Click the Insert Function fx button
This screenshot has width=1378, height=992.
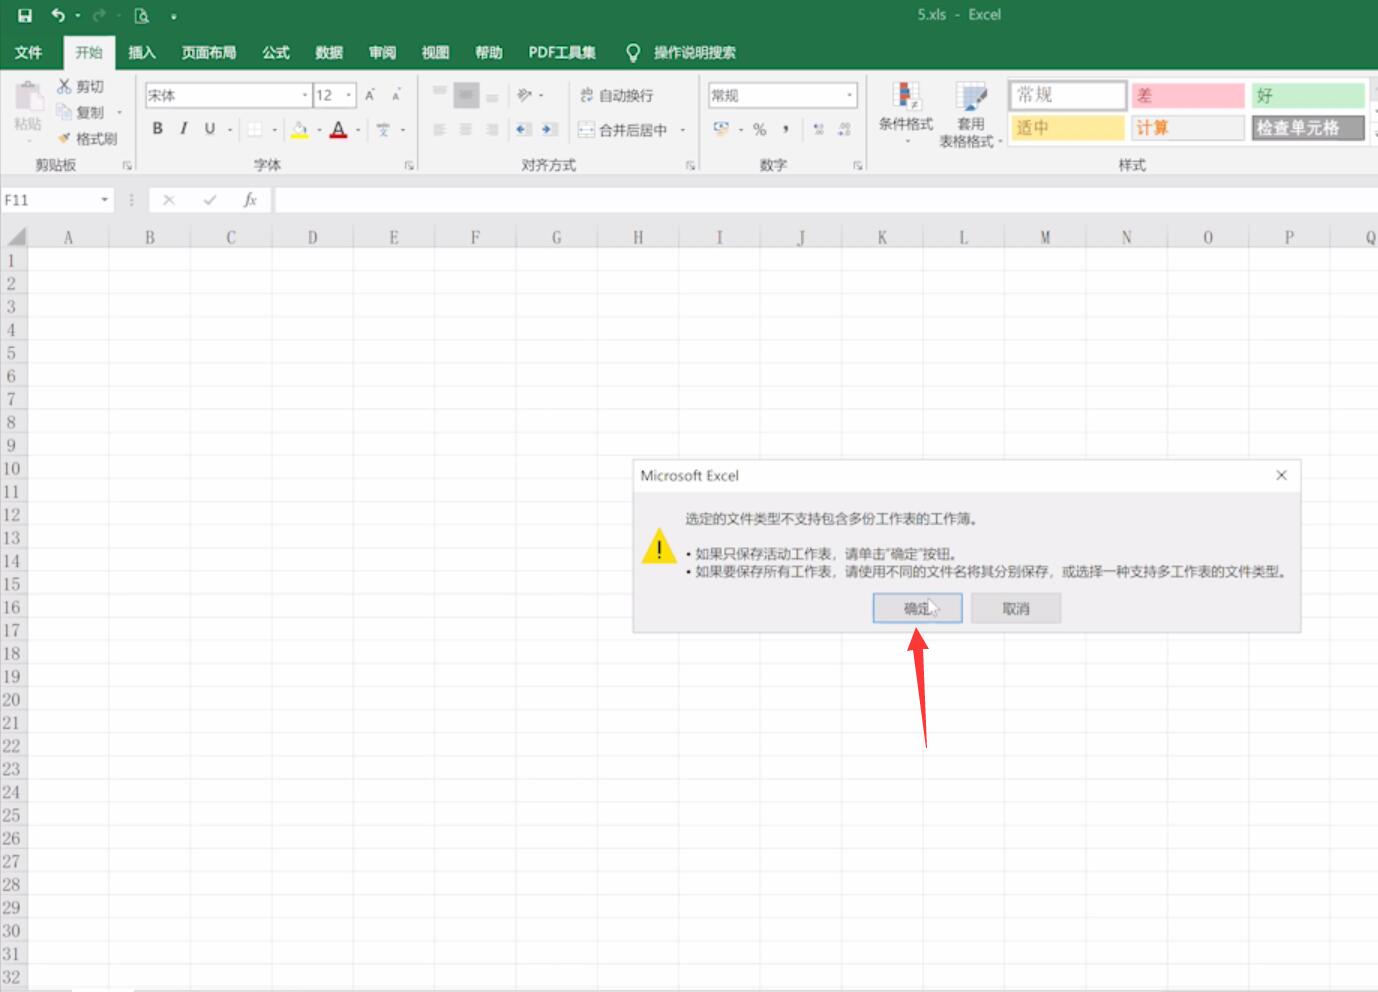(250, 200)
